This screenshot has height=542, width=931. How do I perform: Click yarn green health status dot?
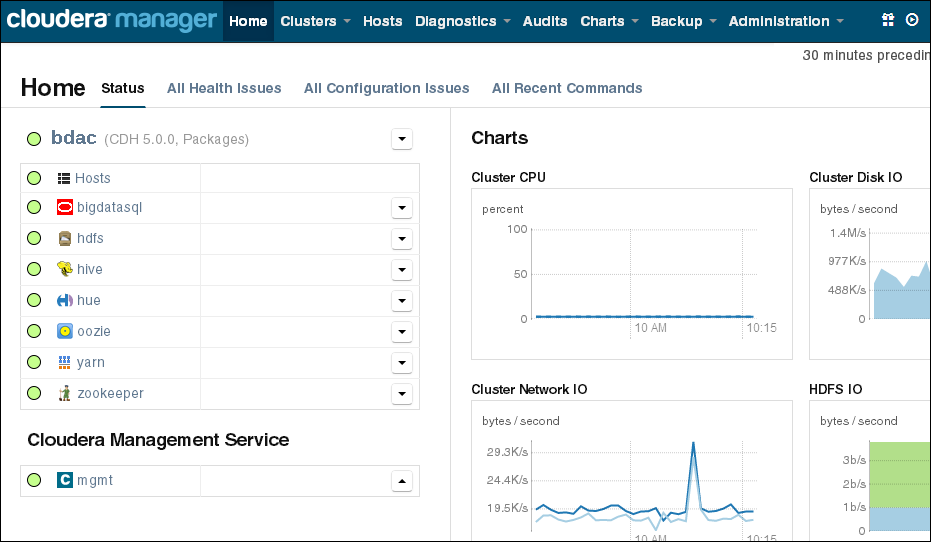pos(34,362)
